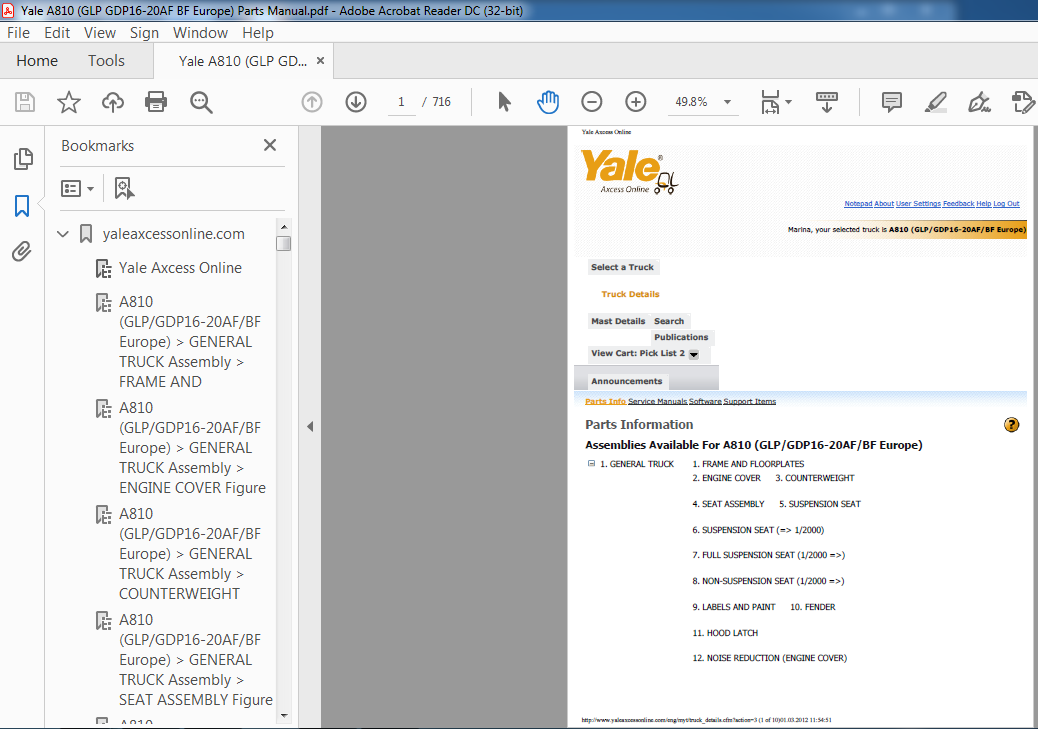
Task: Open the Service Manuals link
Action: click(x=657, y=401)
